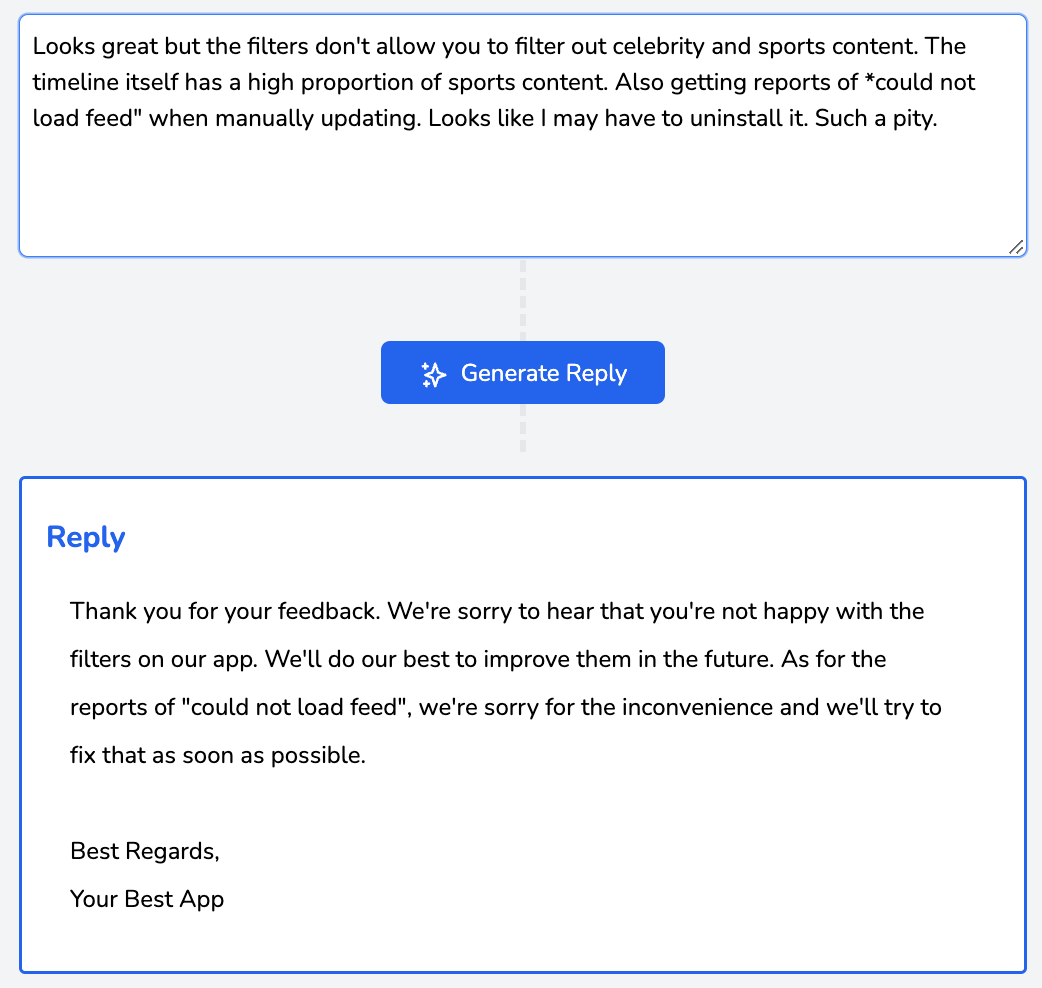Click the blue Reply heading
The image size is (1042, 988).
click(x=85, y=537)
